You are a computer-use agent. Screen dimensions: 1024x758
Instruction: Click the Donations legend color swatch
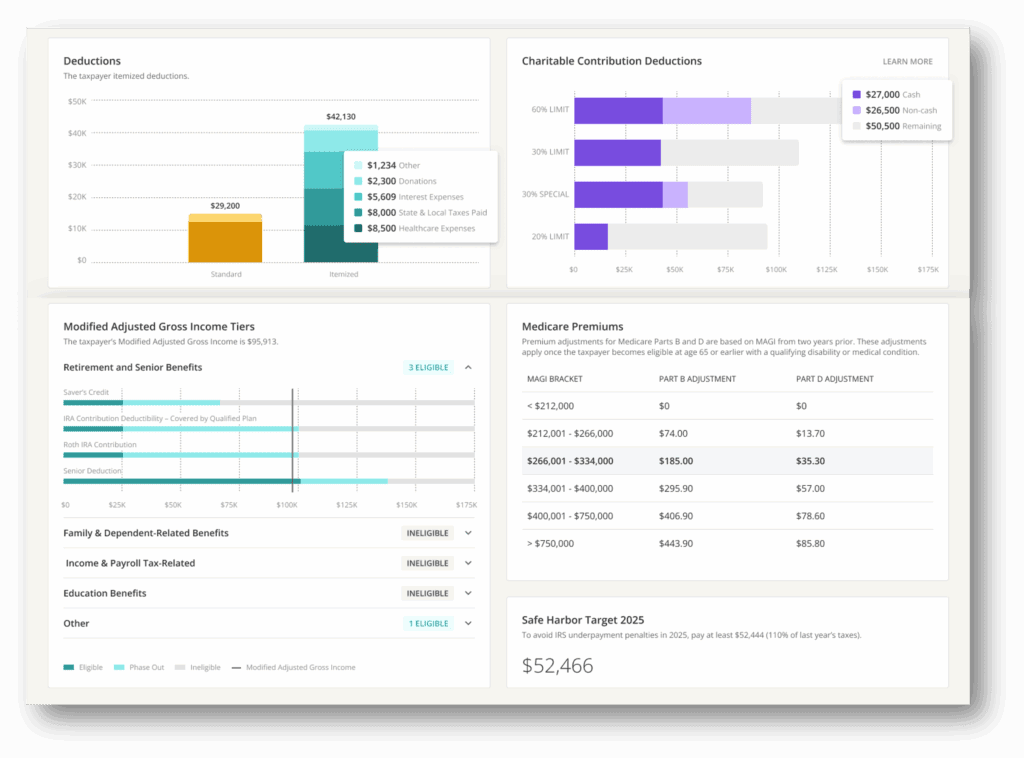358,181
